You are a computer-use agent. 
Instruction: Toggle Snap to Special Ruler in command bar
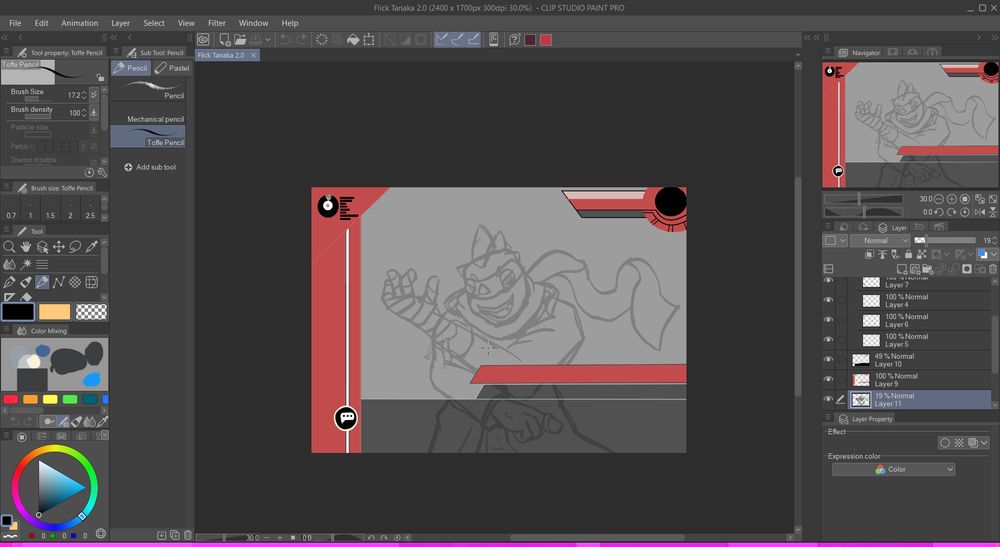coord(457,40)
